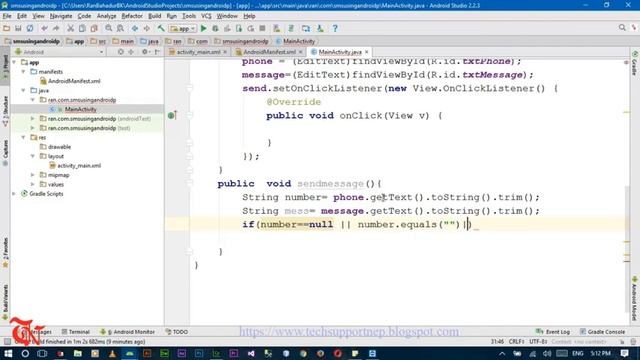640x360 pixels.
Task: Click the Synchronize toolbar icon
Action: click(30, 28)
